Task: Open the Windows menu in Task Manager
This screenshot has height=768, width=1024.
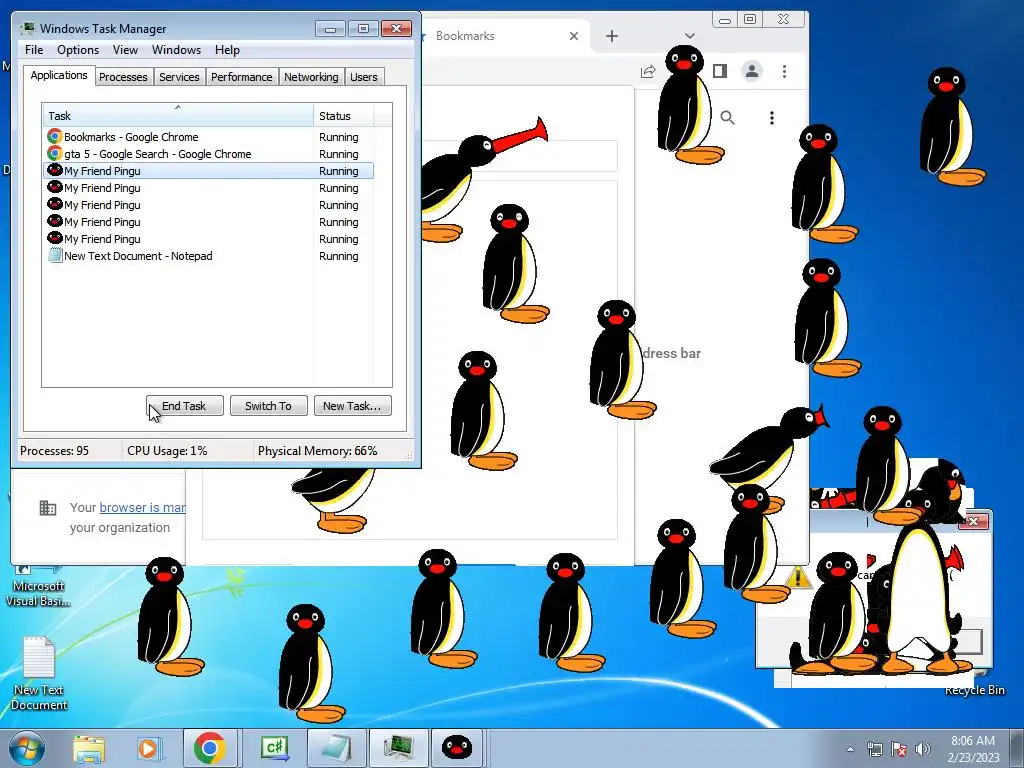Action: (176, 50)
